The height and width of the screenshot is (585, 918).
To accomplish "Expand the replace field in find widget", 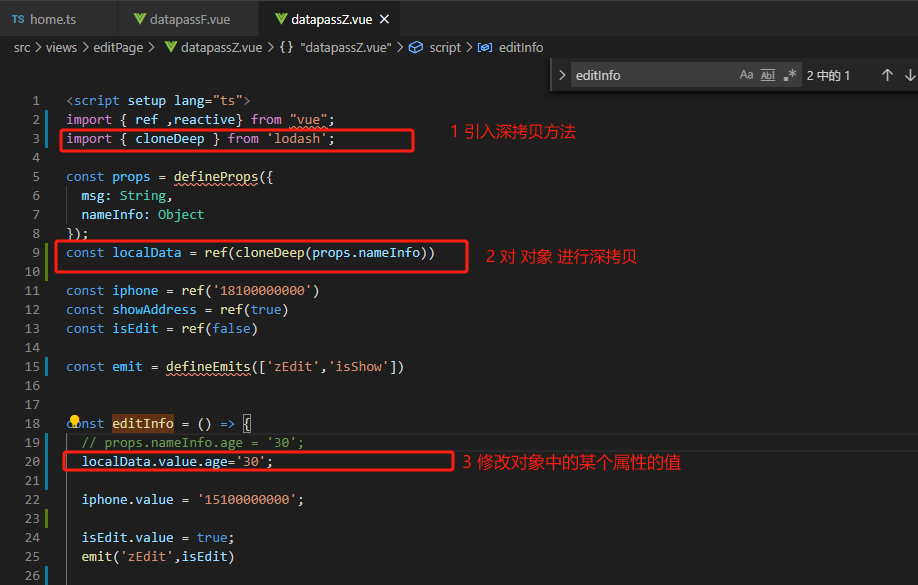I will (562, 75).
